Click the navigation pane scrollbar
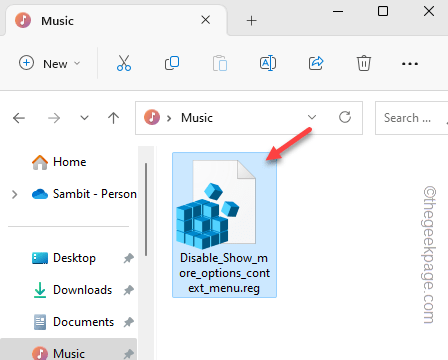Screen dimensions: 448x360 (x=146, y=209)
